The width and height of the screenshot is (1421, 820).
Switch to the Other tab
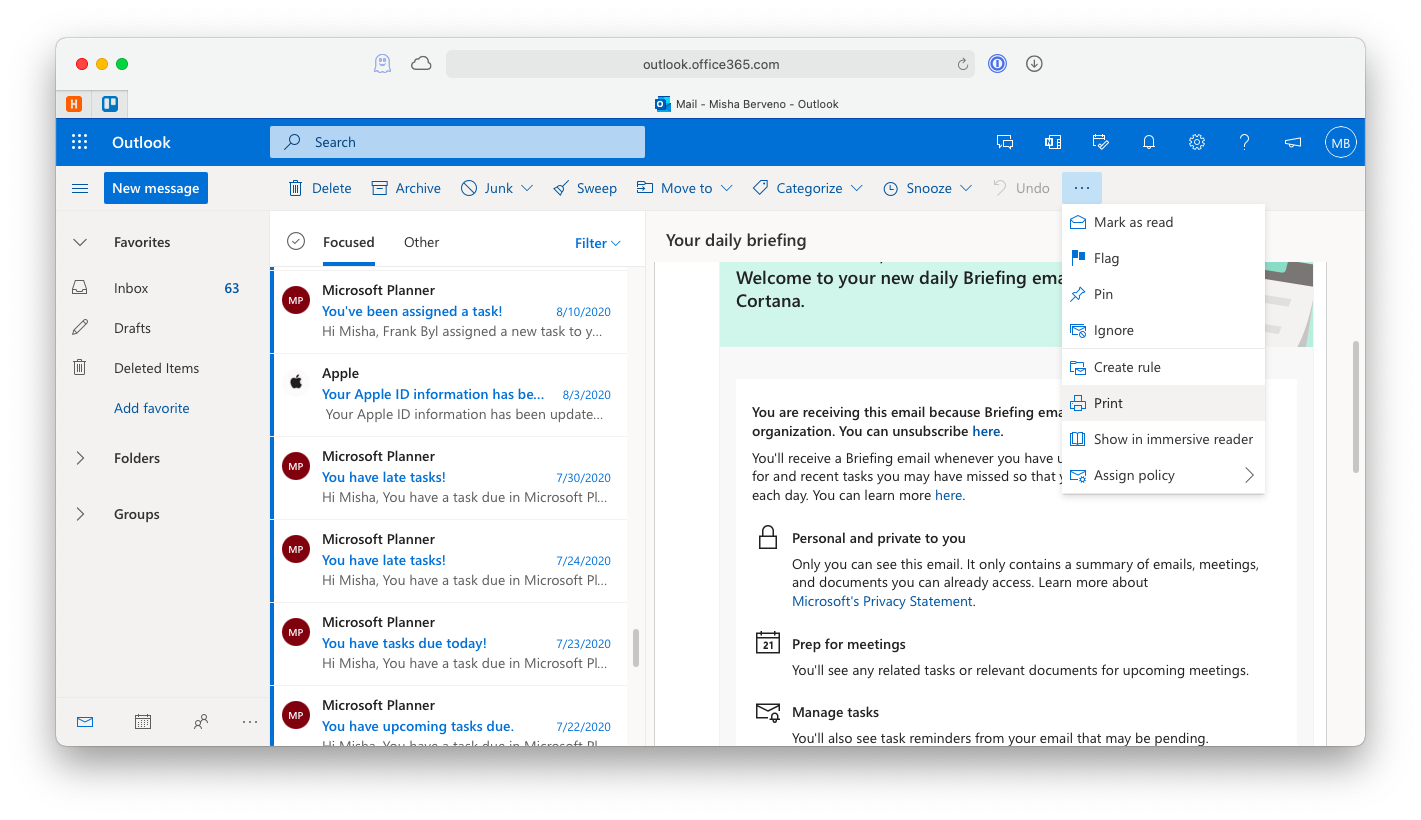click(x=421, y=242)
